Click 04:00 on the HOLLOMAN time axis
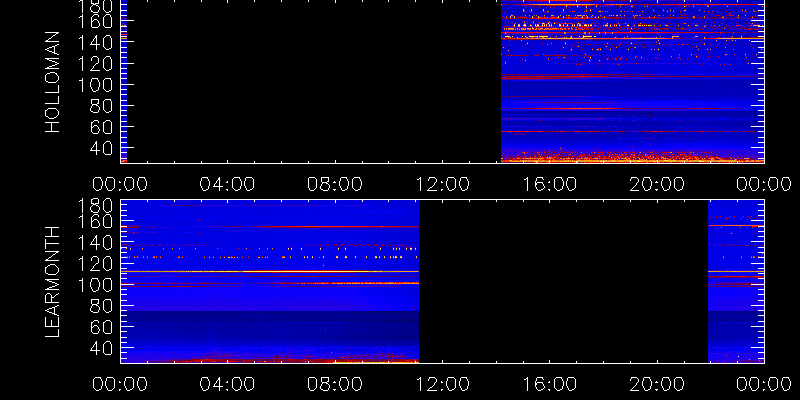This screenshot has width=800, height=400. click(x=227, y=184)
